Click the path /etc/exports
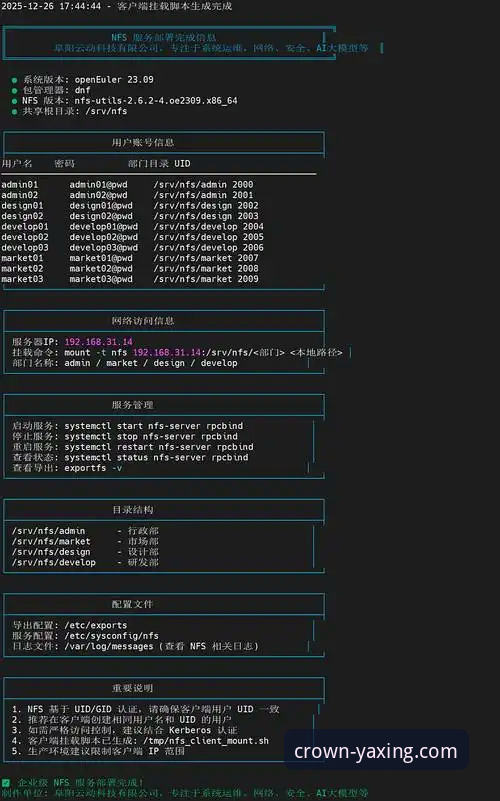The width and height of the screenshot is (500, 801). [96, 625]
